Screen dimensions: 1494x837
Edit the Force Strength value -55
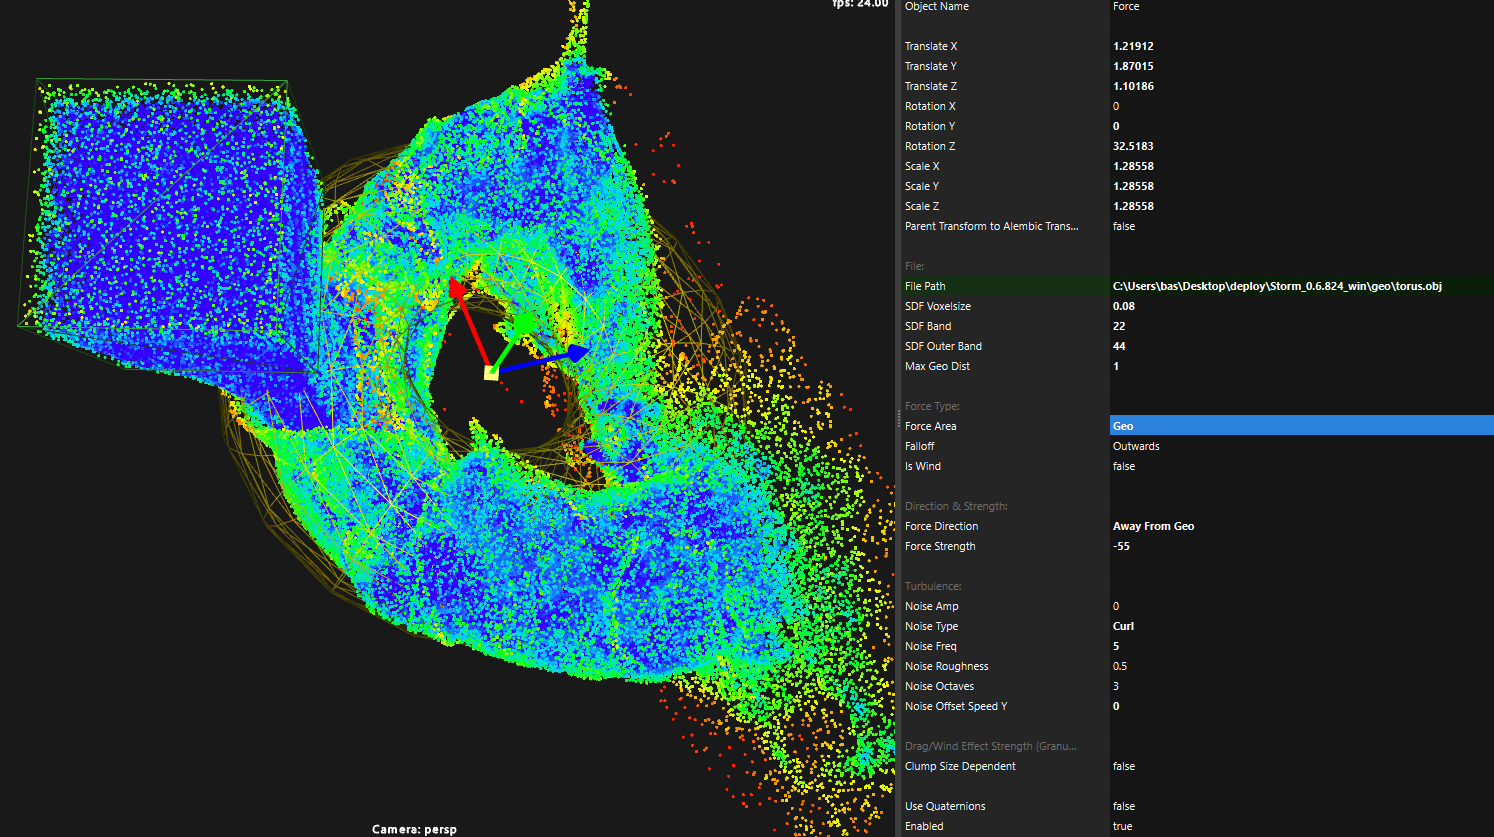(1122, 546)
